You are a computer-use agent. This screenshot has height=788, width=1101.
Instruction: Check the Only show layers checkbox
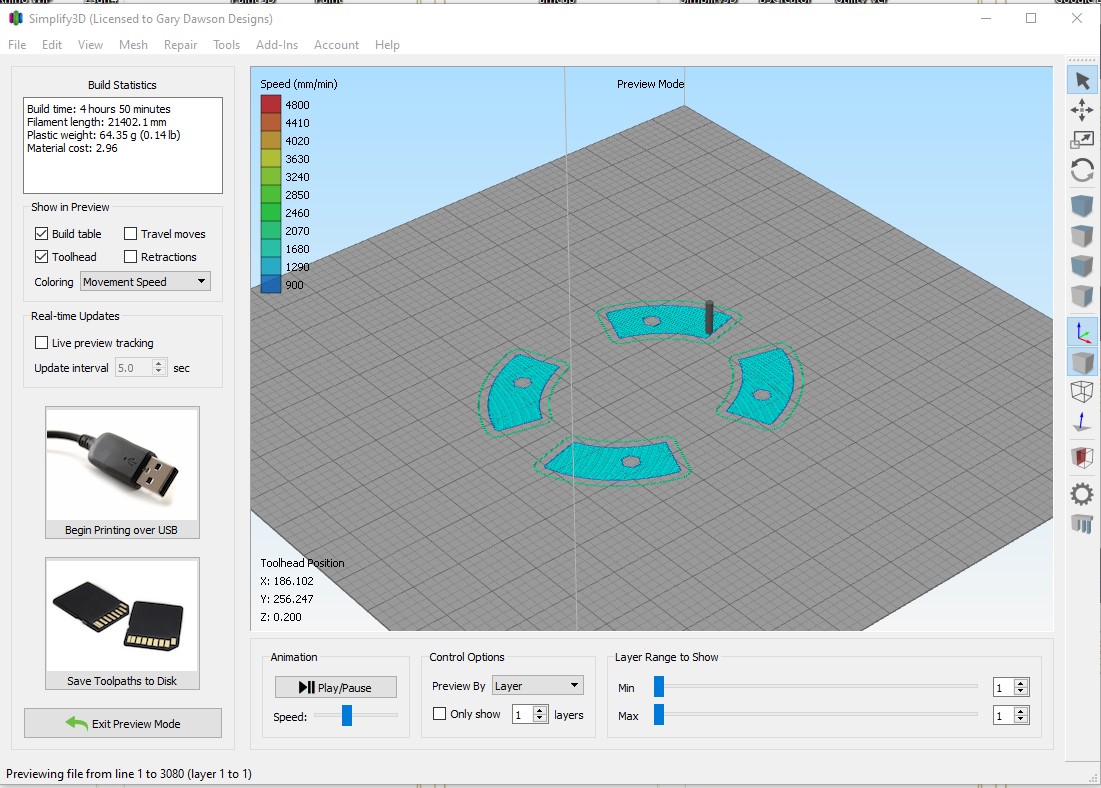click(x=440, y=714)
